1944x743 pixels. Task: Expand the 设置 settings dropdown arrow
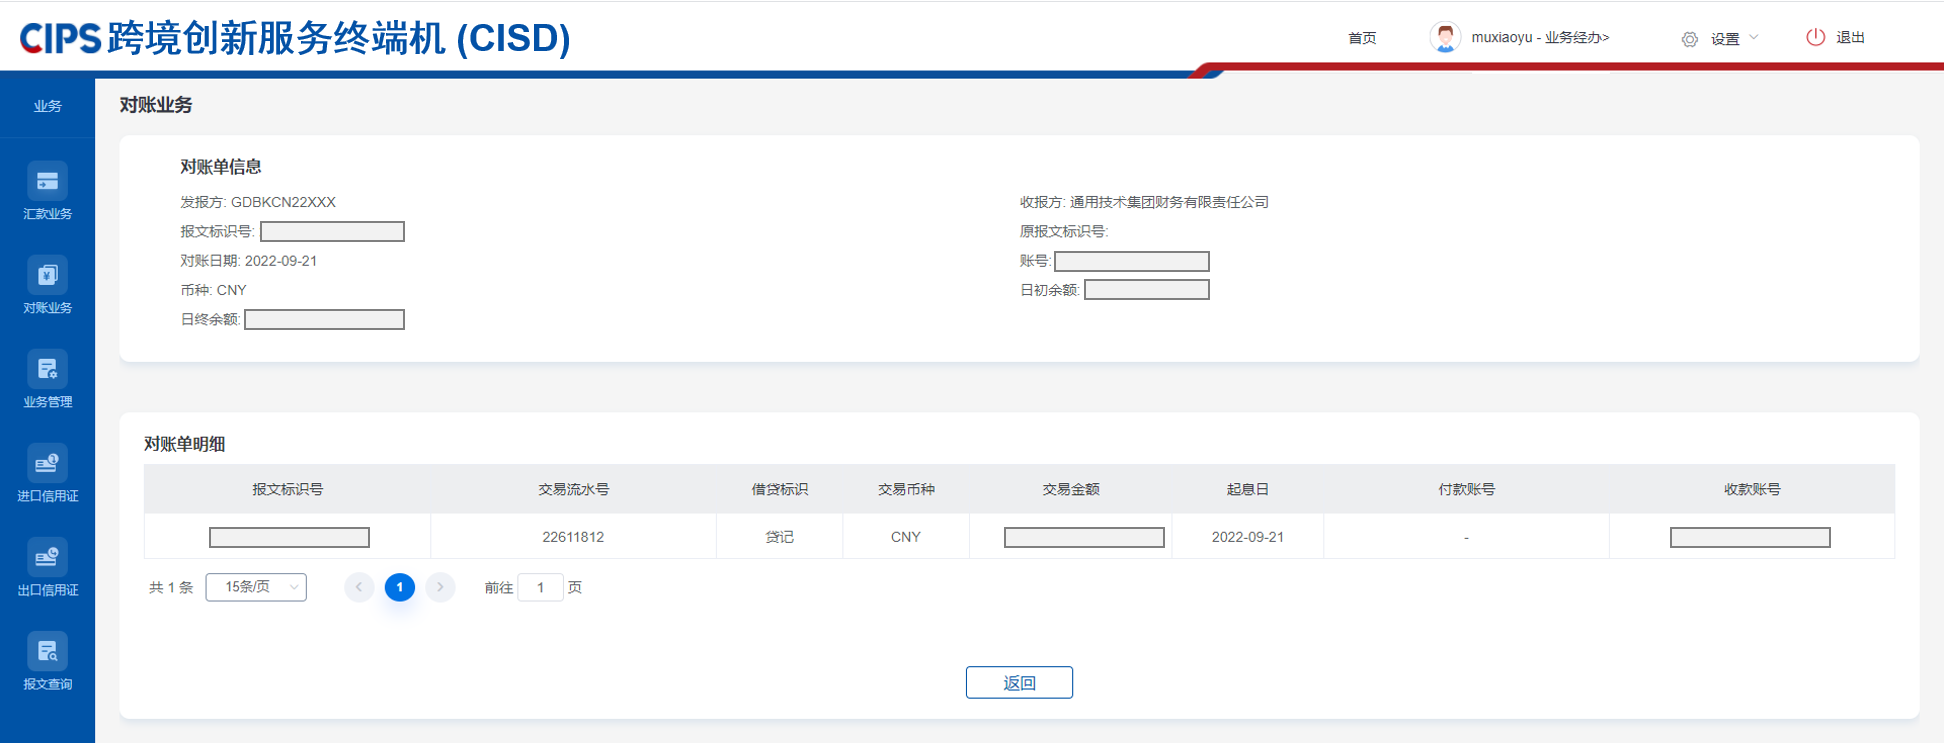[1754, 38]
